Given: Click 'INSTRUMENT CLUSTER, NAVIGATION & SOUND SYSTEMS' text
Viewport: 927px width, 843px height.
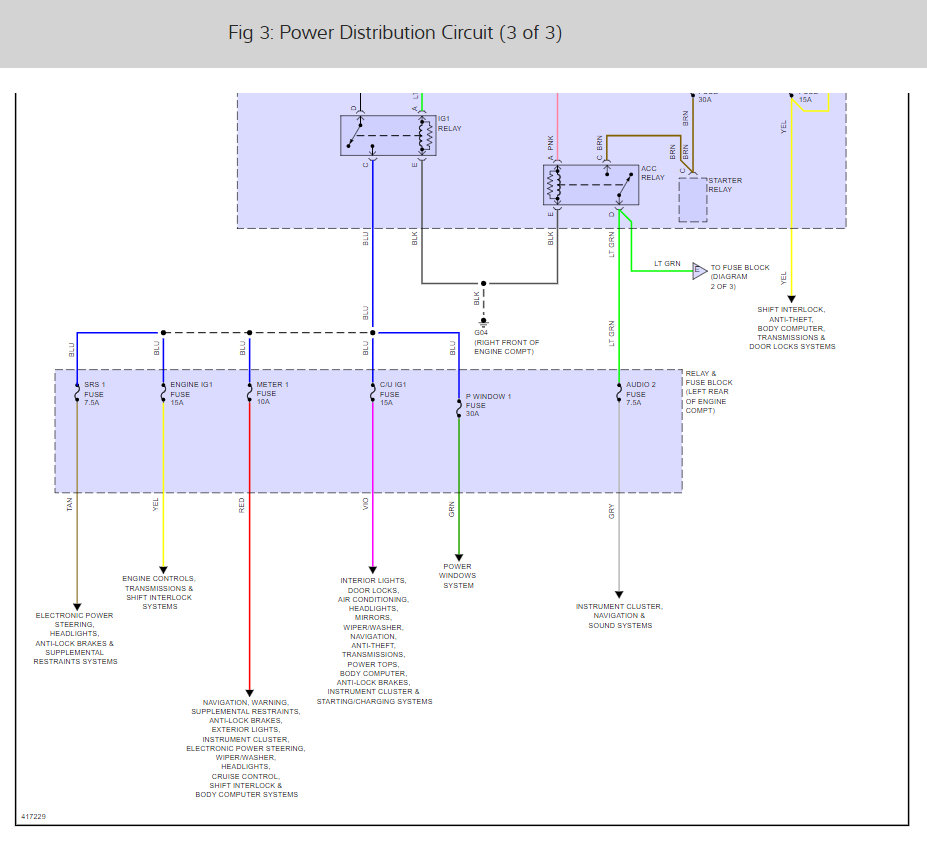Looking at the screenshot, I should click(620, 616).
